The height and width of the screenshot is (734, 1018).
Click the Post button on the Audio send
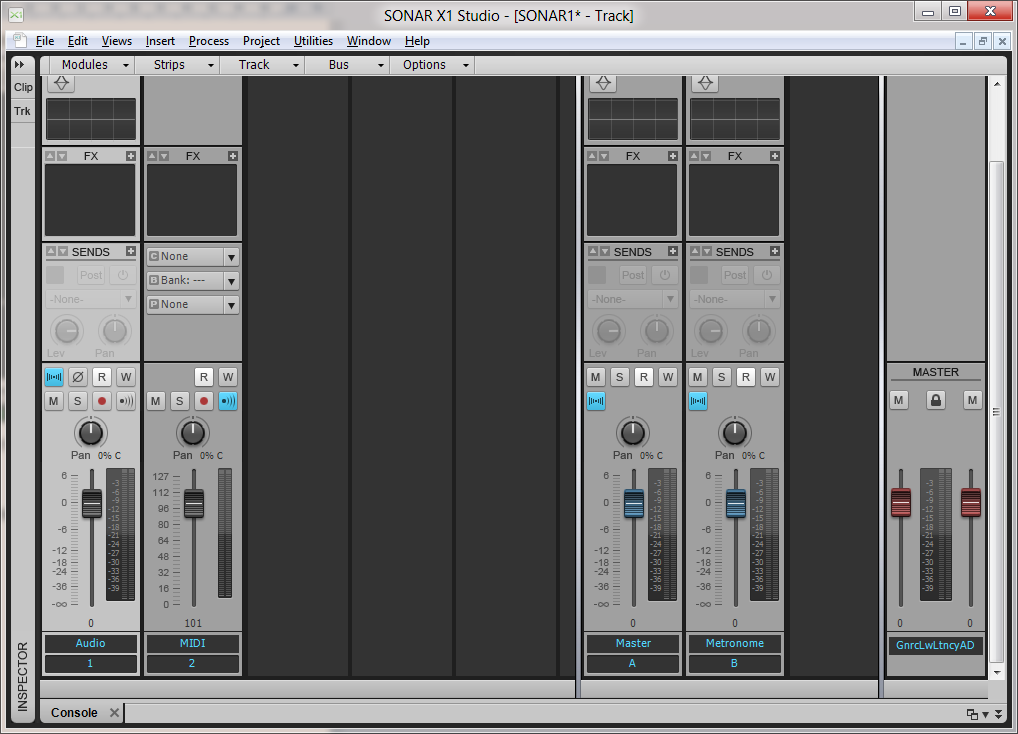click(x=91, y=275)
